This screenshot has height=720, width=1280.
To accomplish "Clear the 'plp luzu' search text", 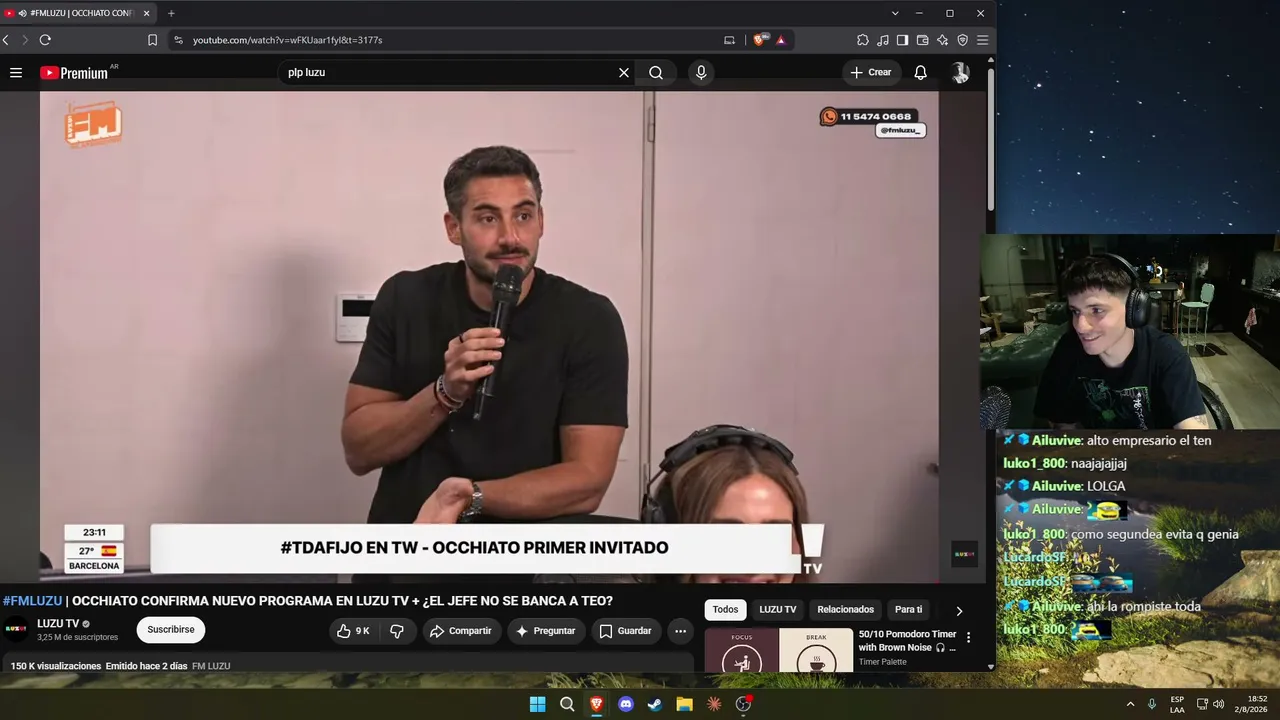I will (624, 72).
